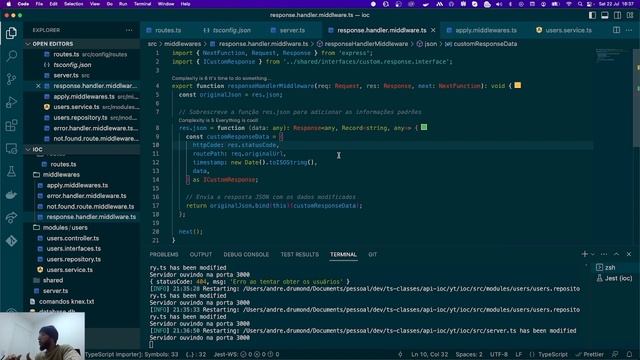Open error.handler.middleware.ts in file tree
This screenshot has width=640, height=360.
pyautogui.click(x=86, y=196)
